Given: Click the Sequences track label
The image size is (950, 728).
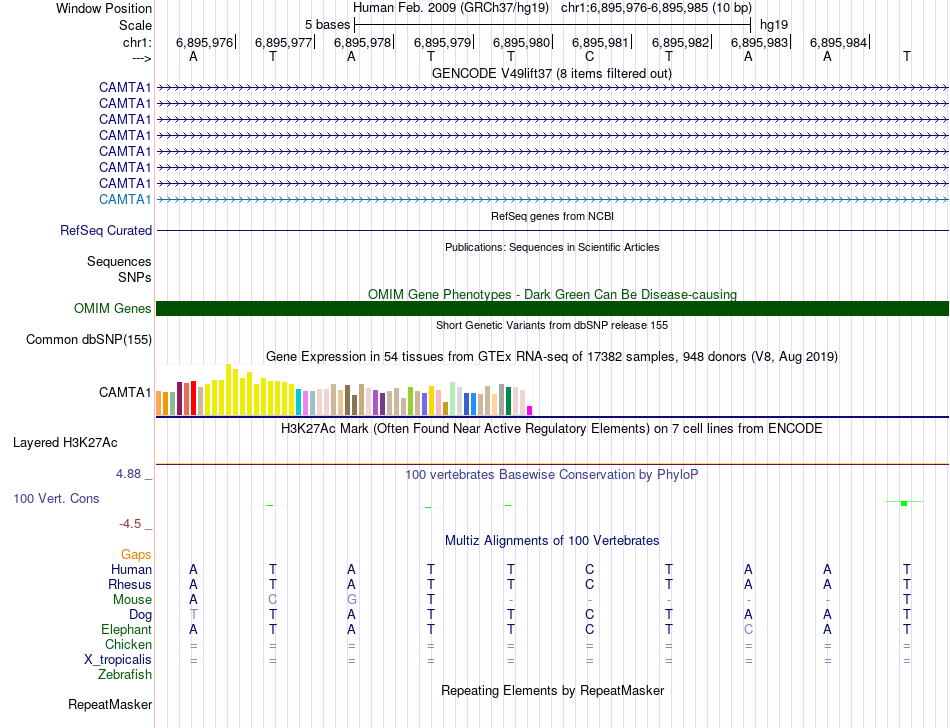Looking at the screenshot, I should click(x=119, y=261).
